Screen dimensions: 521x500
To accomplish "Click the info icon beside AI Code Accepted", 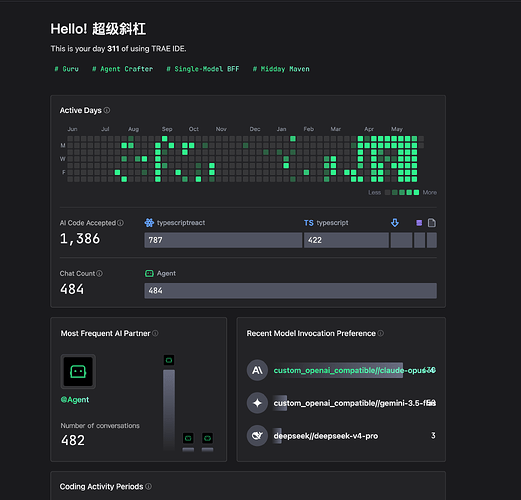I will 120,223.
